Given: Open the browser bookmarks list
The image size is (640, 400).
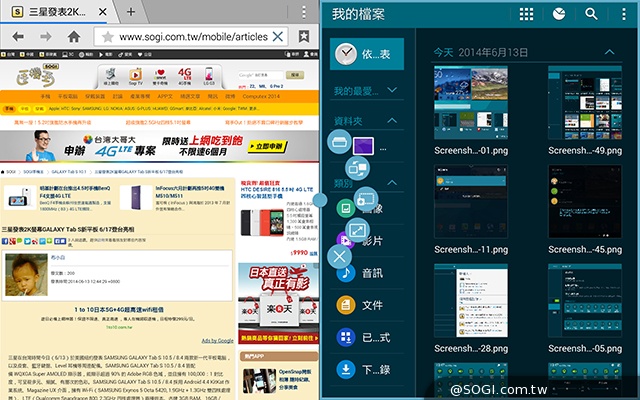Looking at the screenshot, I should coord(304,37).
